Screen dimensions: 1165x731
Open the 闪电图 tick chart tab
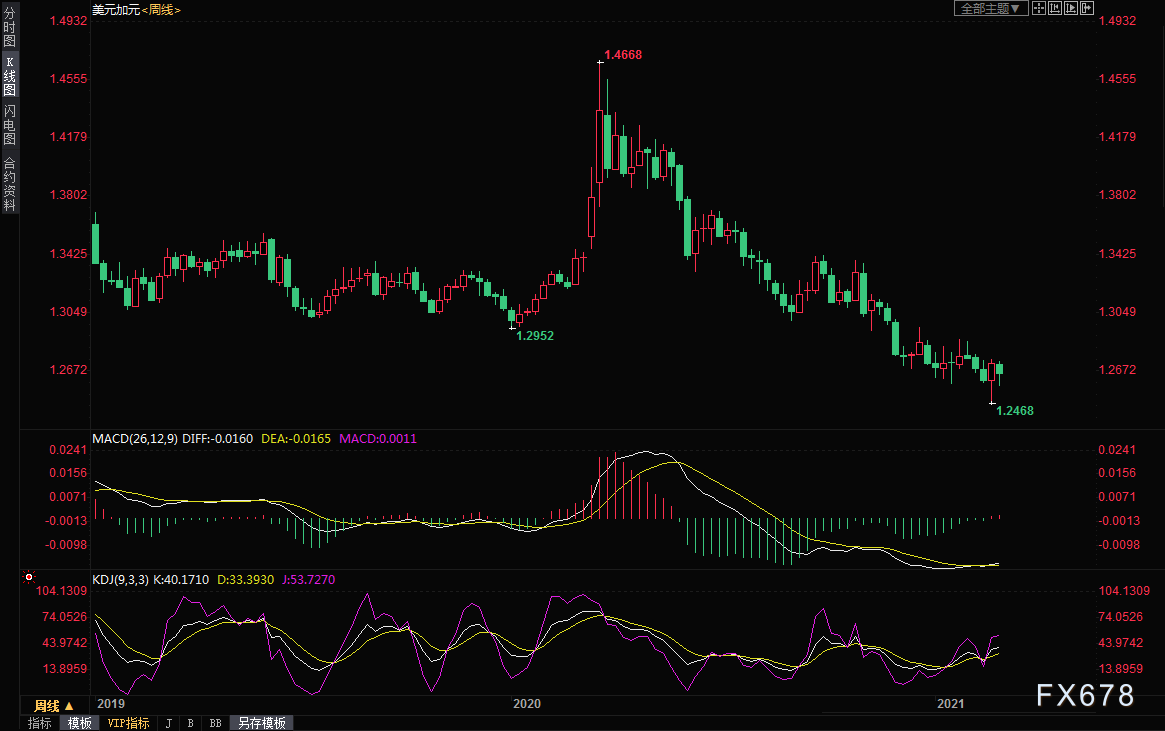pyautogui.click(x=10, y=125)
